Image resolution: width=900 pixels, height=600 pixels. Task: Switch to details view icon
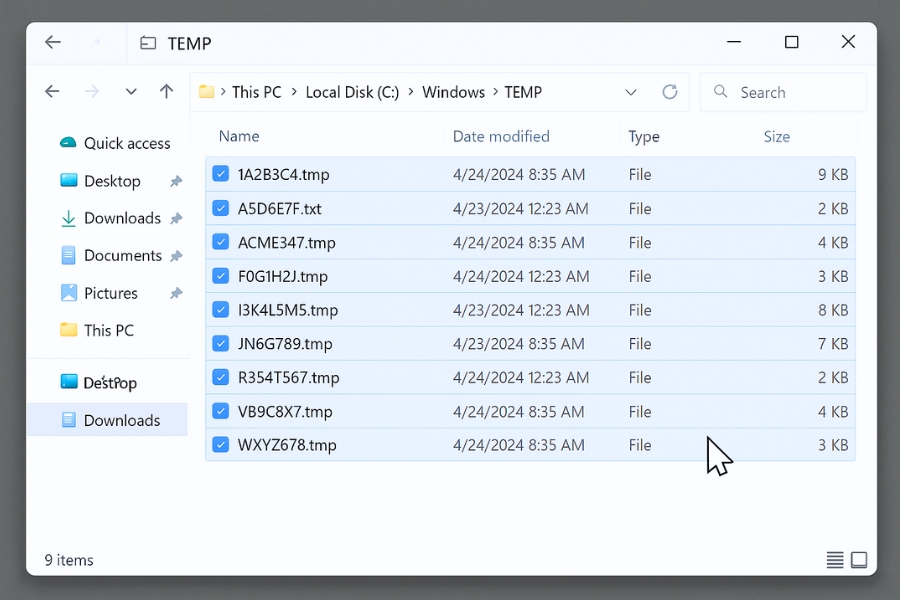coord(835,560)
